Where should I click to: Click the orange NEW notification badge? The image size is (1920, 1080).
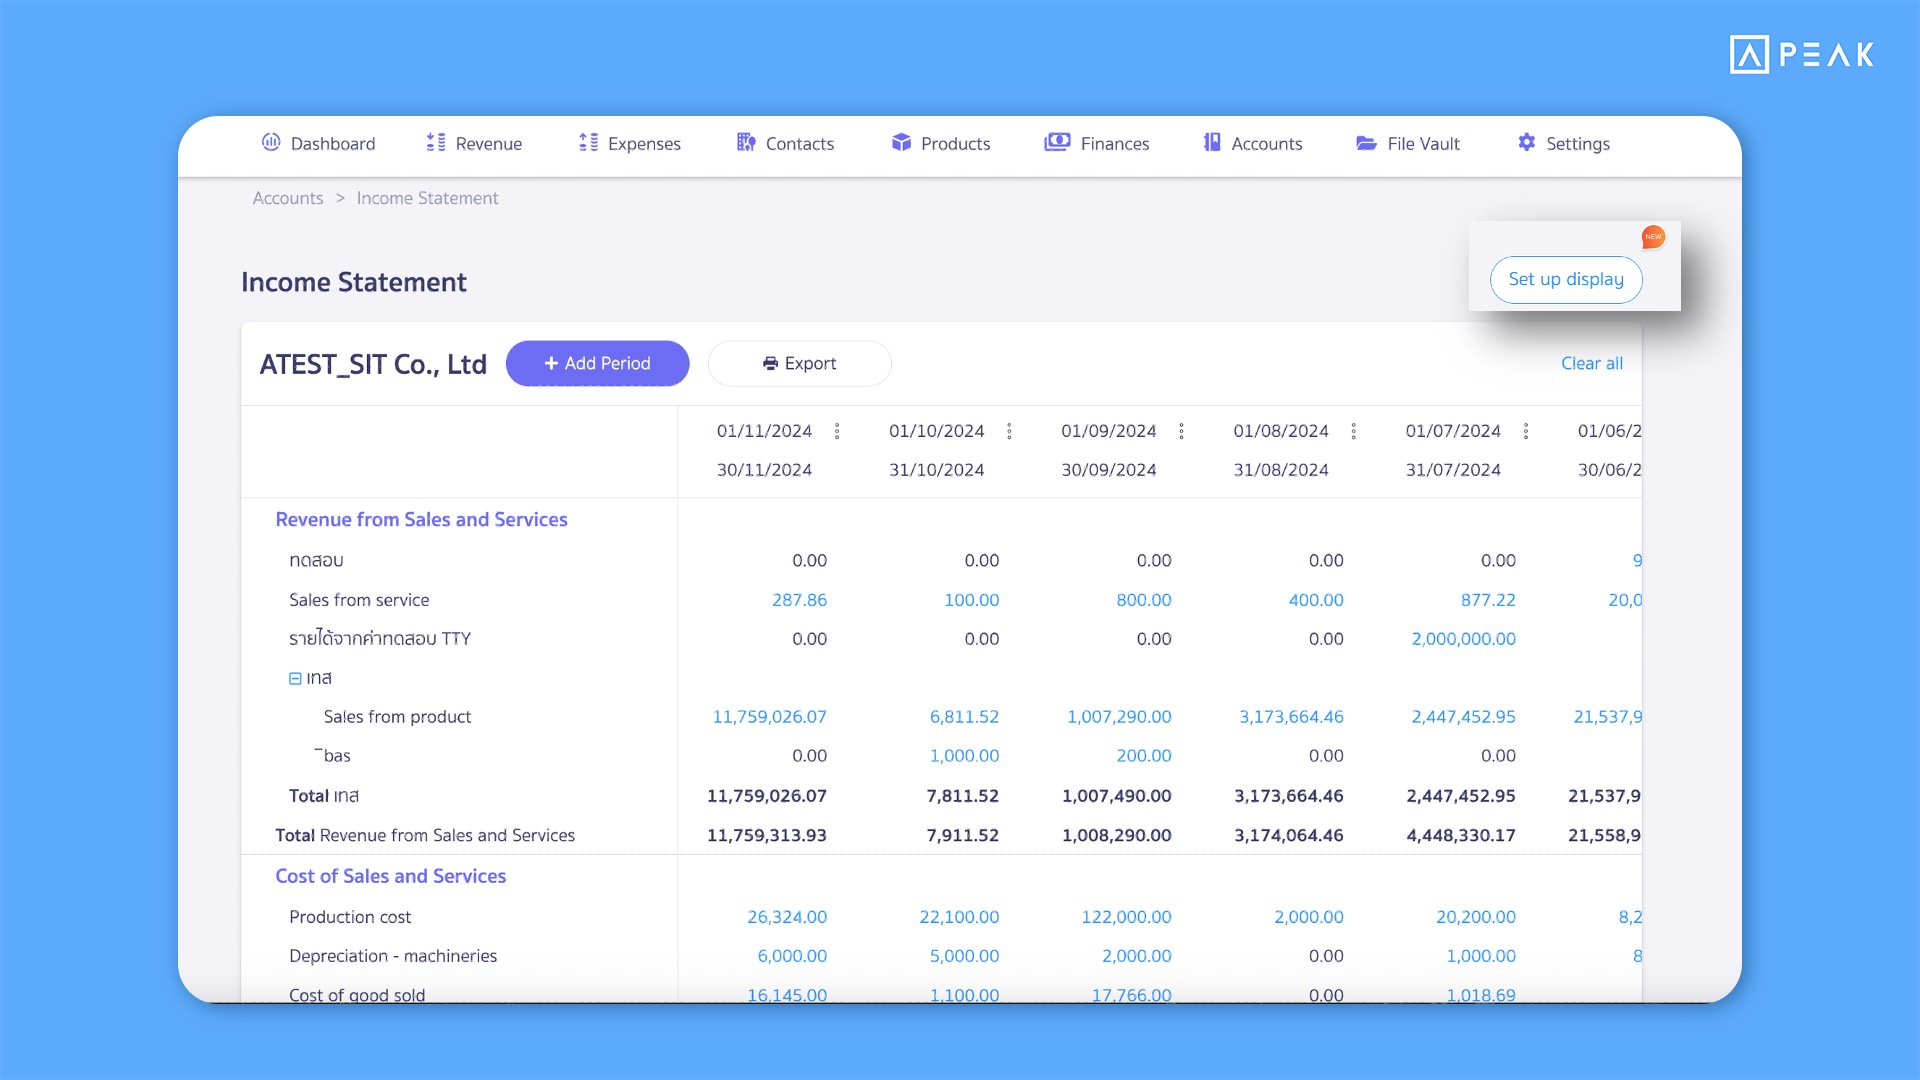[1653, 237]
